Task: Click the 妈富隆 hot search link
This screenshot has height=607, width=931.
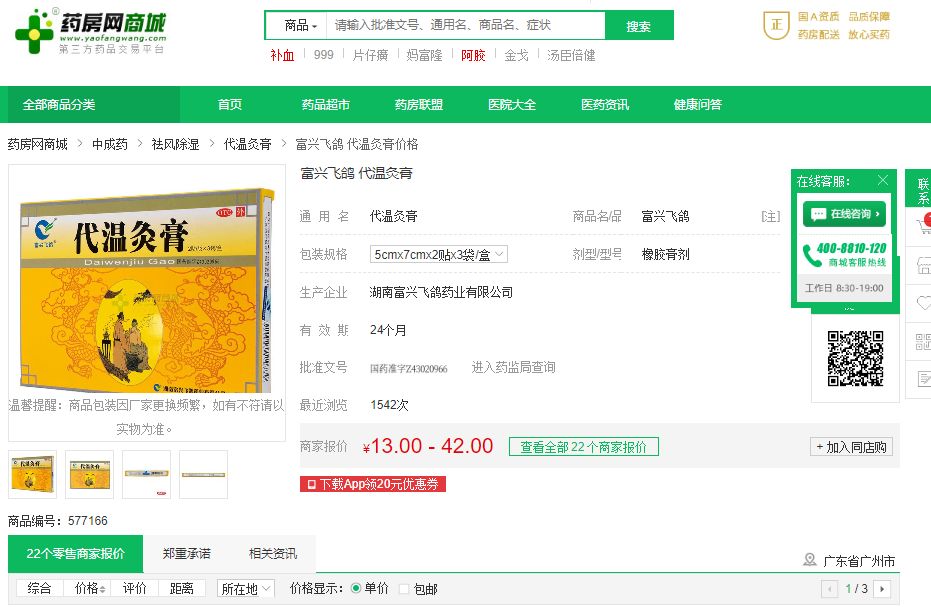Action: coord(424,55)
